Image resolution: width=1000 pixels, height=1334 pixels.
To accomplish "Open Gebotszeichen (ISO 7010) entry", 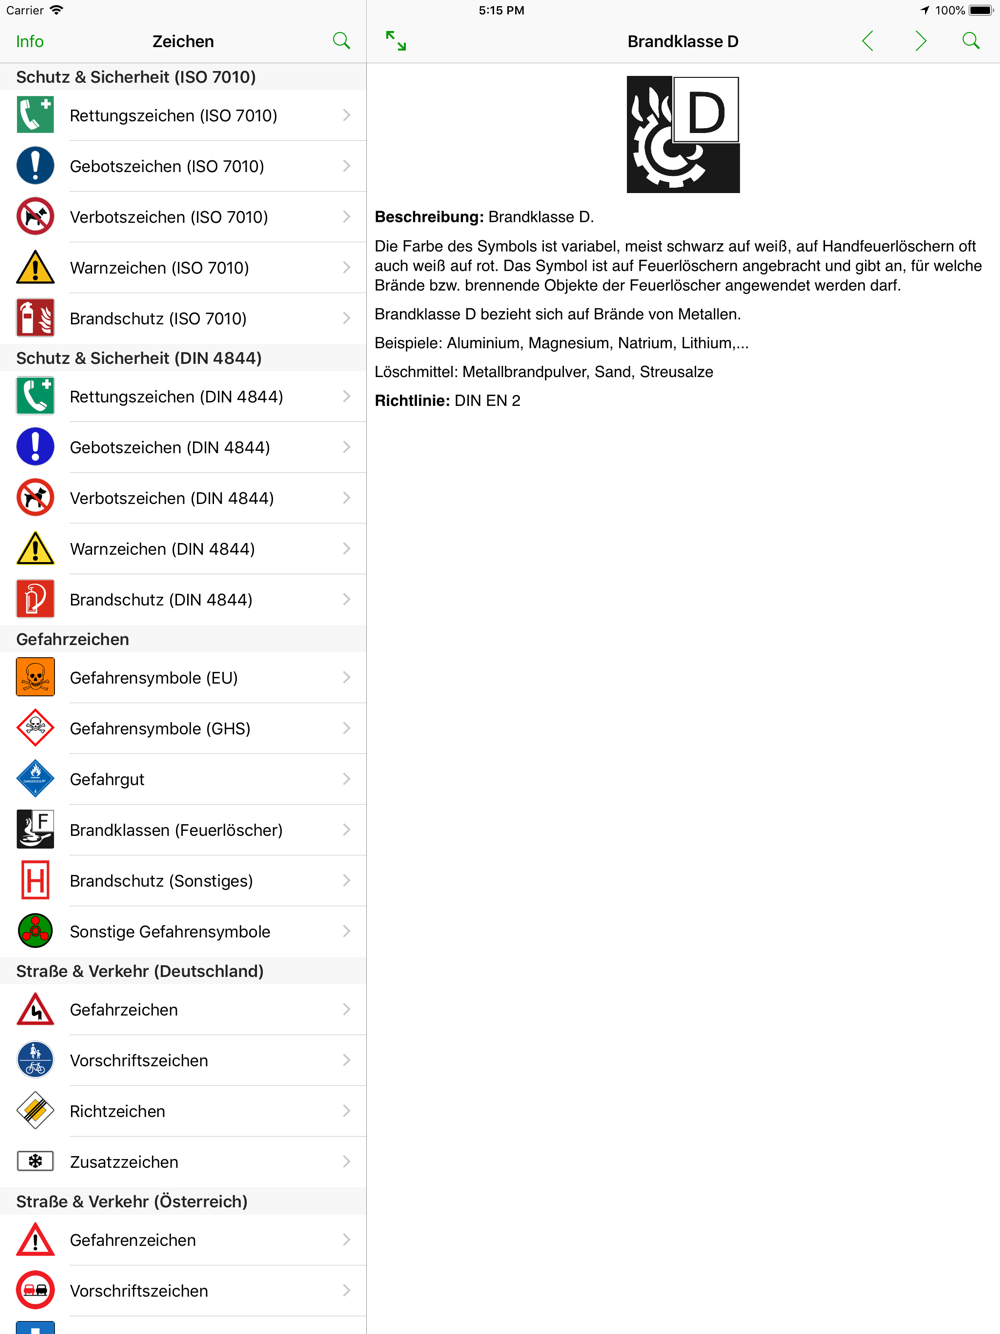I will [183, 166].
